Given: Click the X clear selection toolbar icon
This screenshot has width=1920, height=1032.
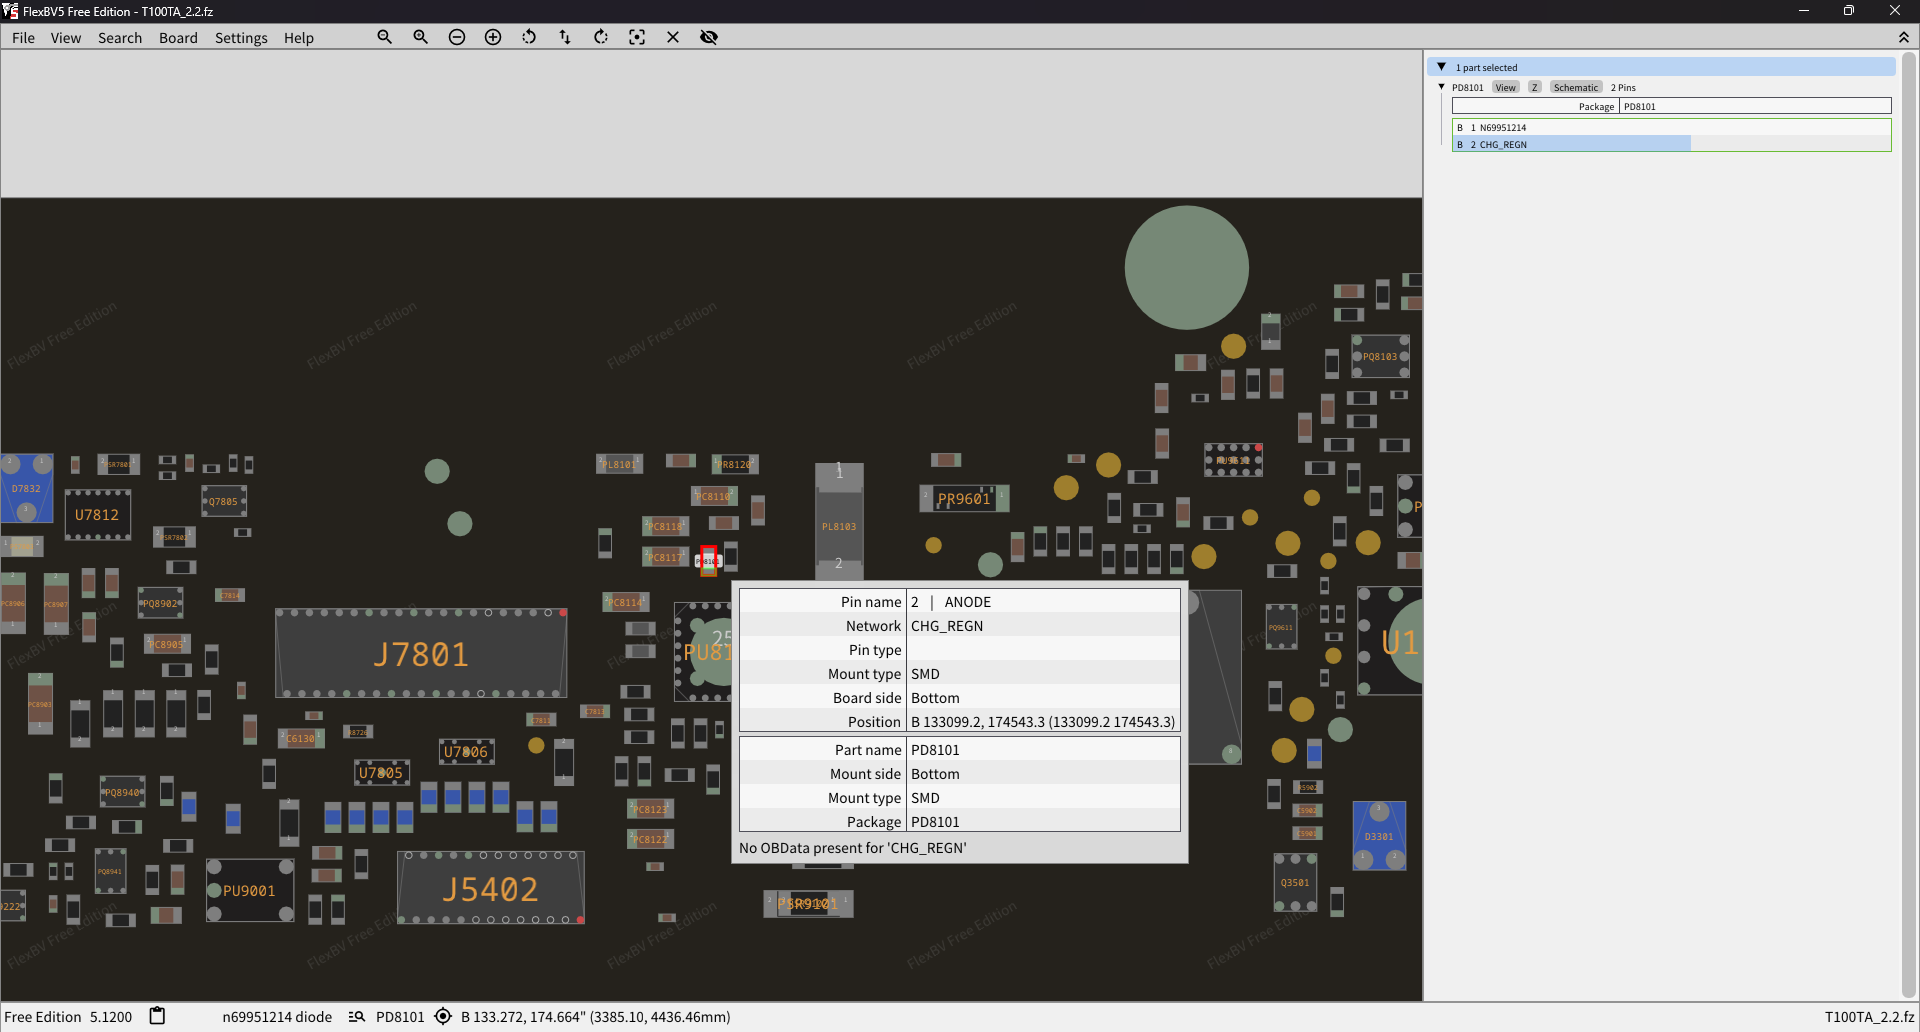Looking at the screenshot, I should [x=673, y=37].
